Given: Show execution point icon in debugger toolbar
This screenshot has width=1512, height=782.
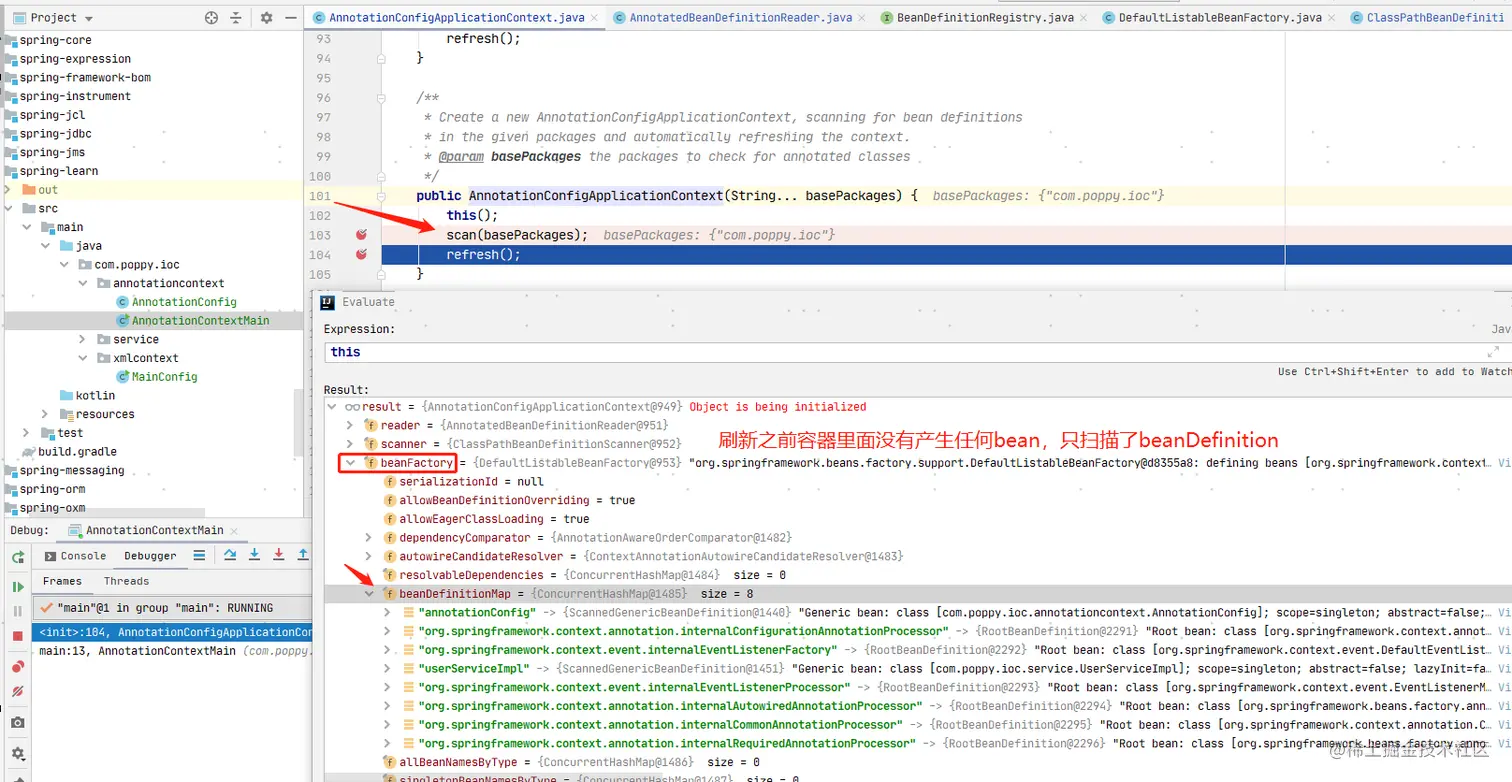Looking at the screenshot, I should coord(199,555).
